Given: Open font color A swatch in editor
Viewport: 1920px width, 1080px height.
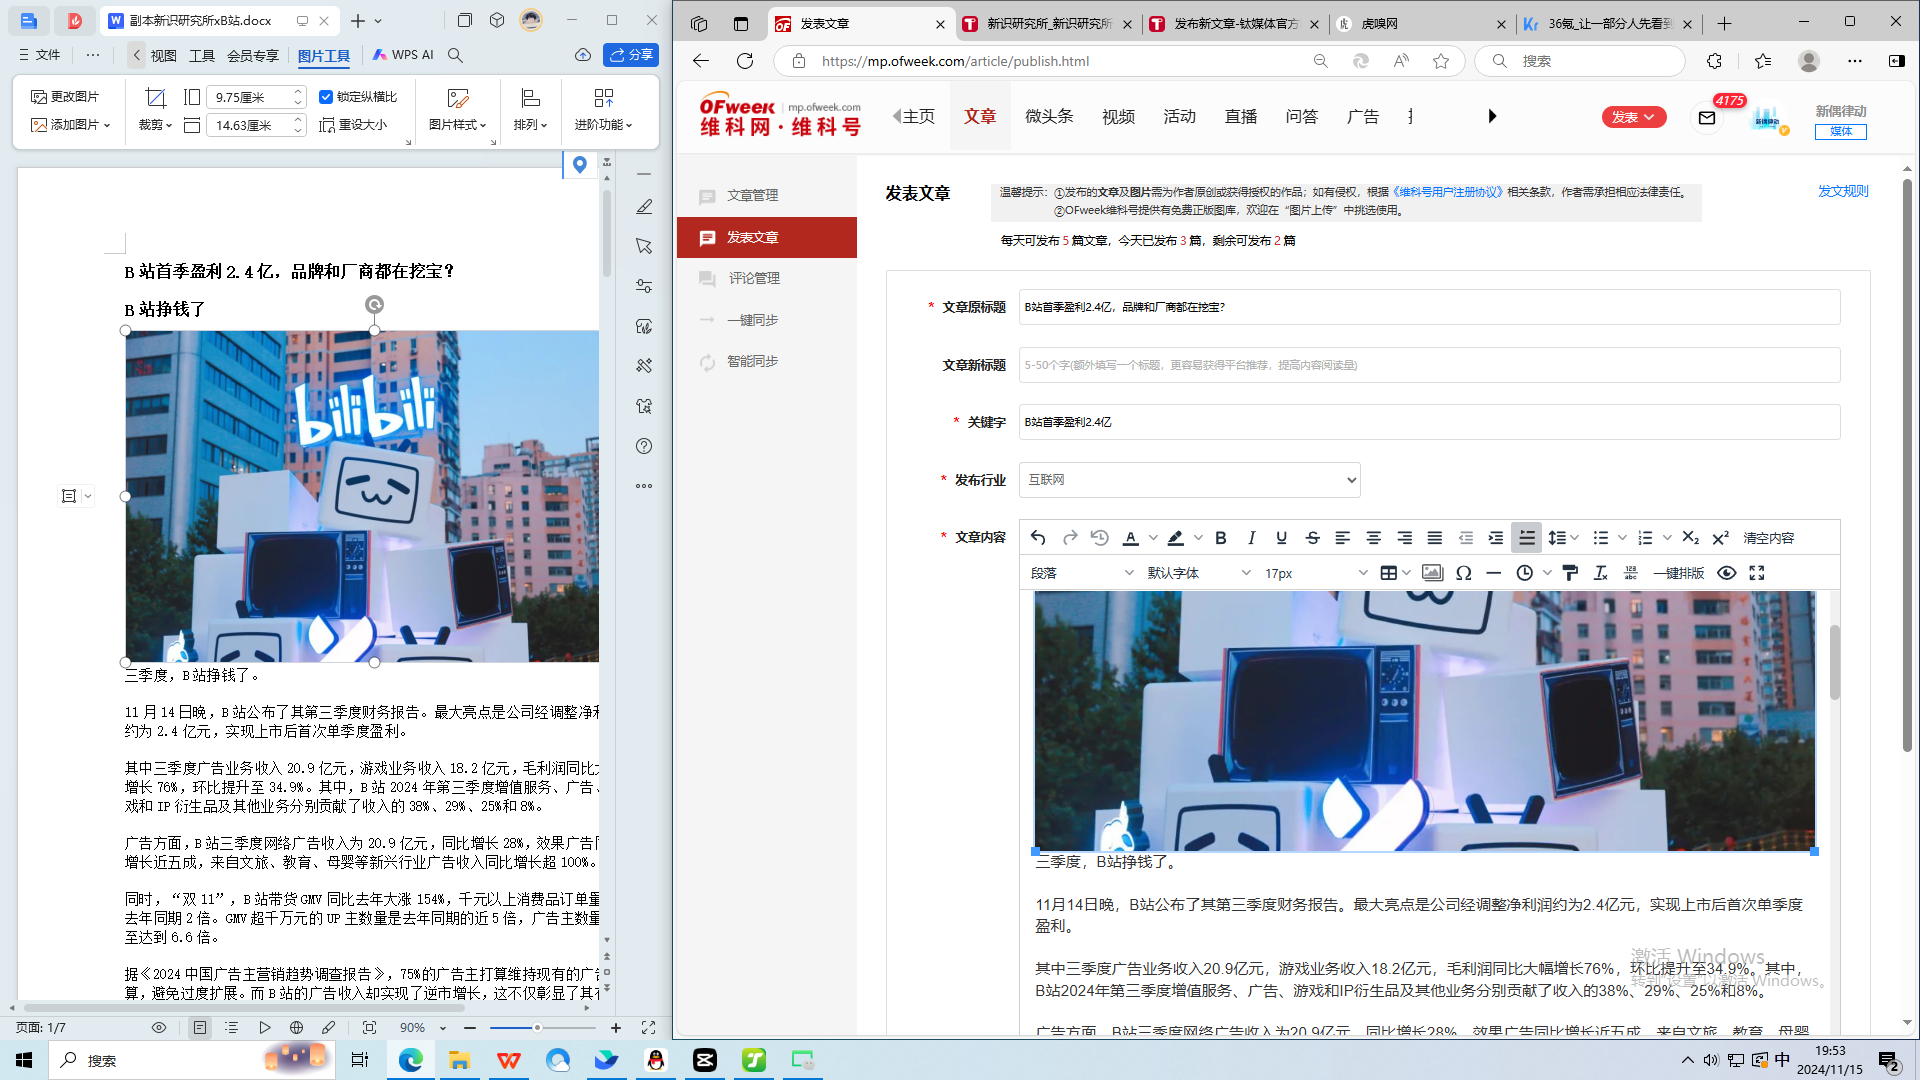Looking at the screenshot, I should click(1131, 538).
